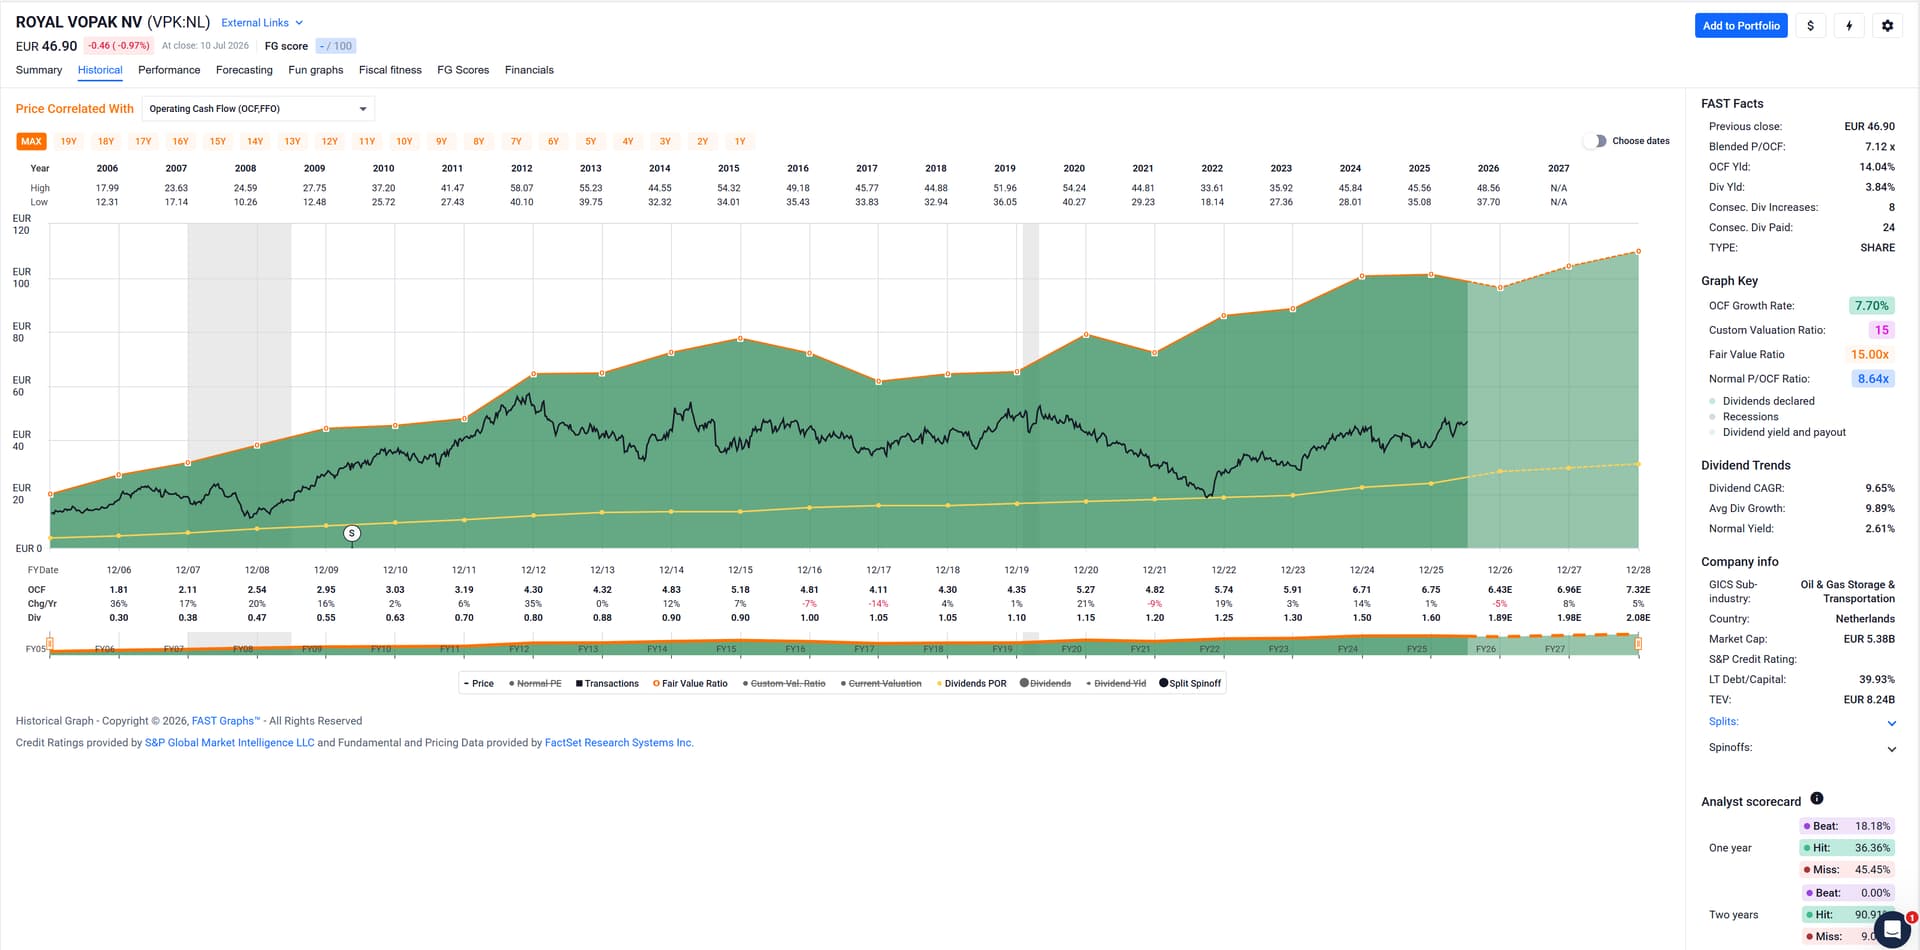Click the One year Miss 45.45% bar
Viewport: 1920px width, 950px height.
1846,870
